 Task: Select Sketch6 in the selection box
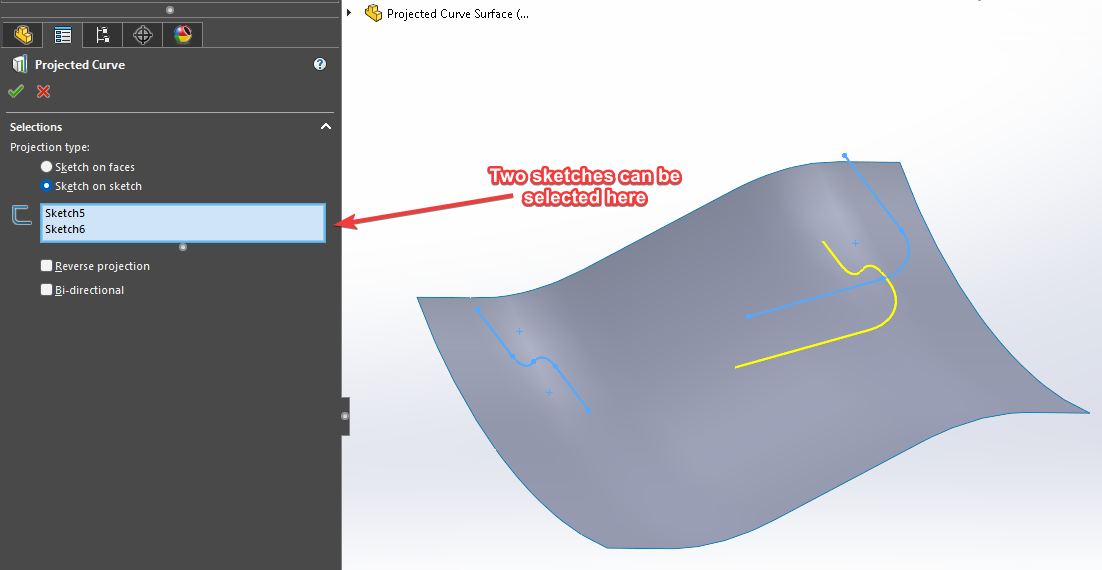click(65, 229)
